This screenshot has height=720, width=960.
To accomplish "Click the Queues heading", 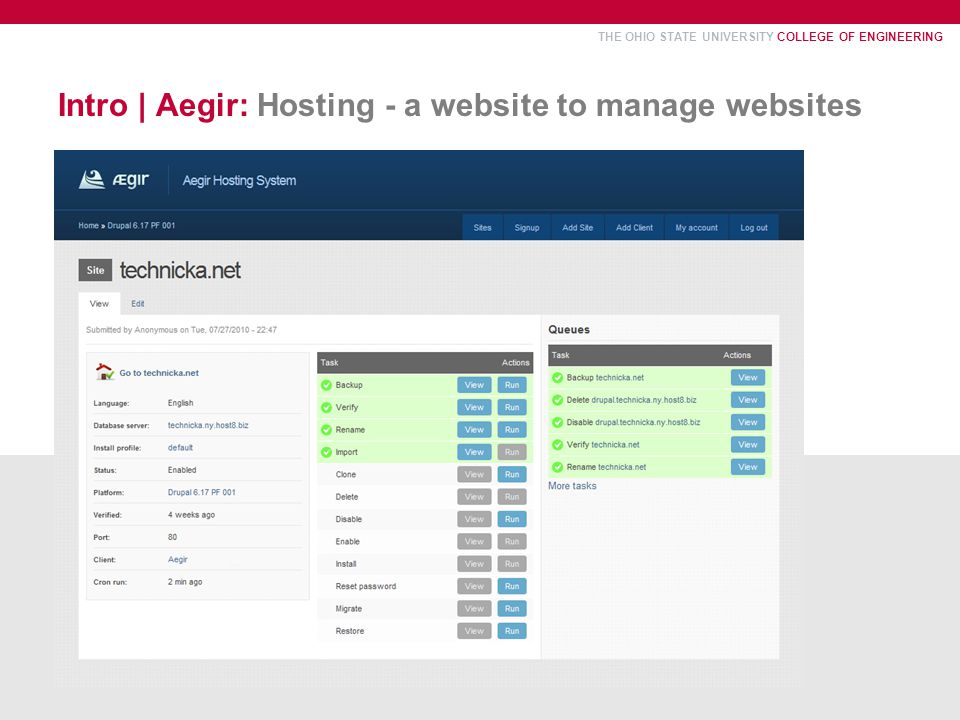I will [569, 329].
